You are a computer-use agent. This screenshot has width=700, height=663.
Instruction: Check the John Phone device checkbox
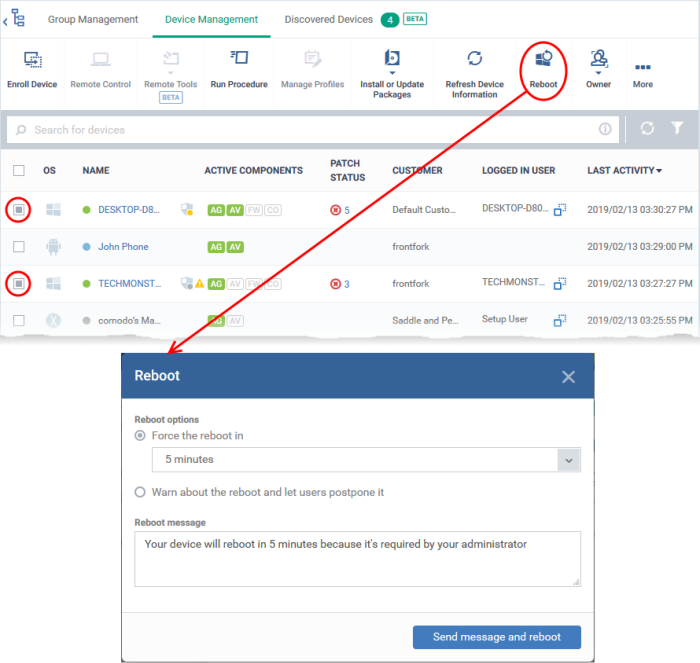pyautogui.click(x=19, y=246)
